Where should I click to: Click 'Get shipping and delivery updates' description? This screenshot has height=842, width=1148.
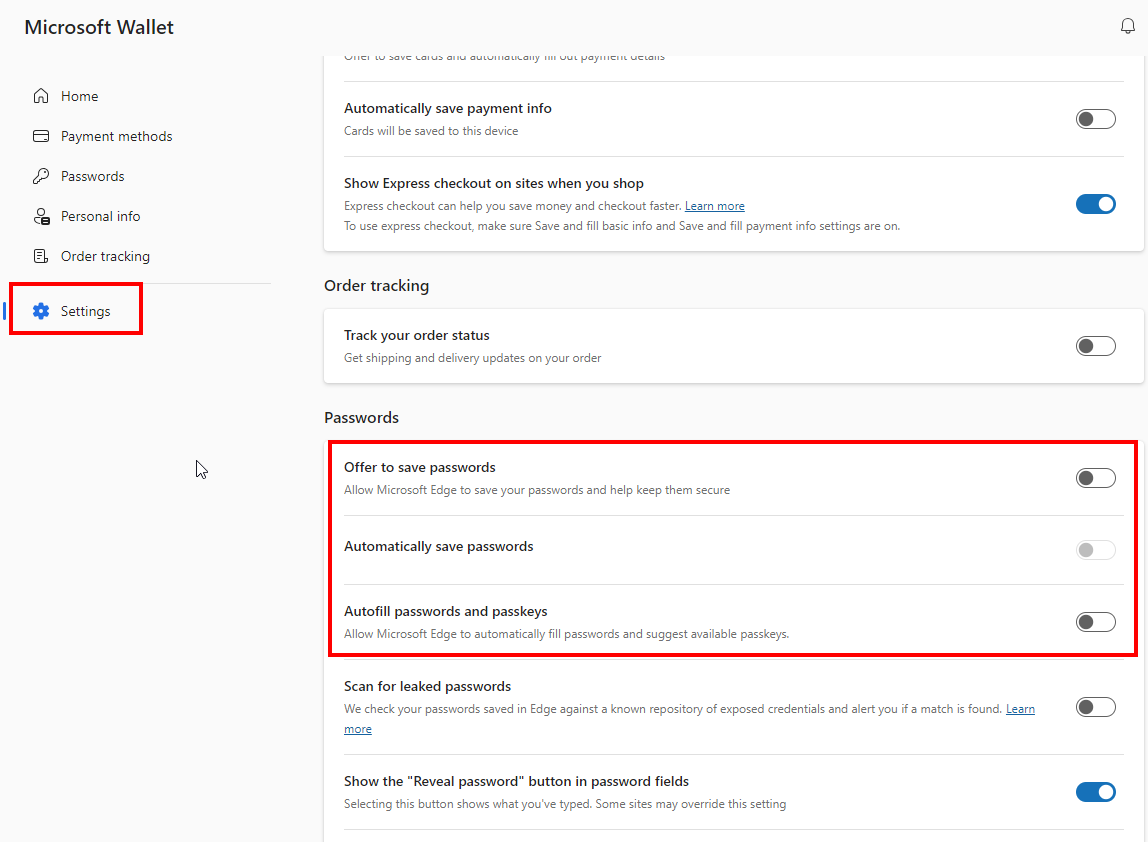point(473,358)
